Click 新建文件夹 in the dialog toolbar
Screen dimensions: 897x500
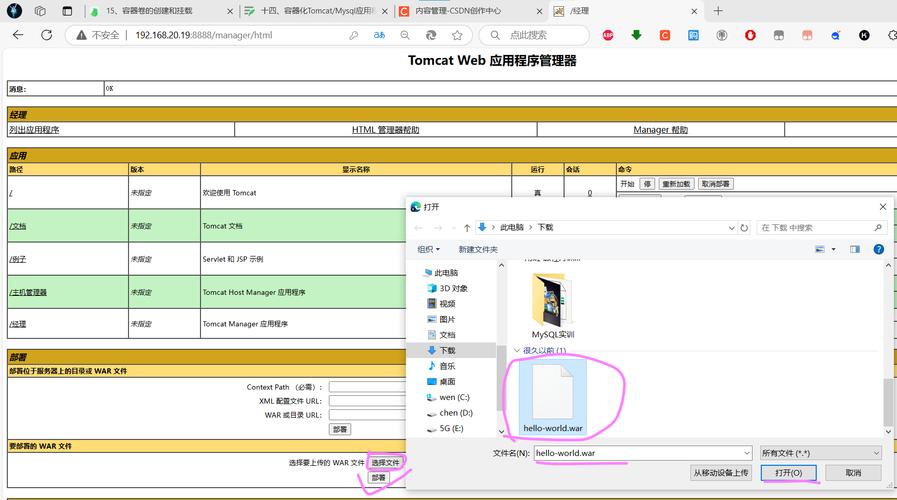478,249
